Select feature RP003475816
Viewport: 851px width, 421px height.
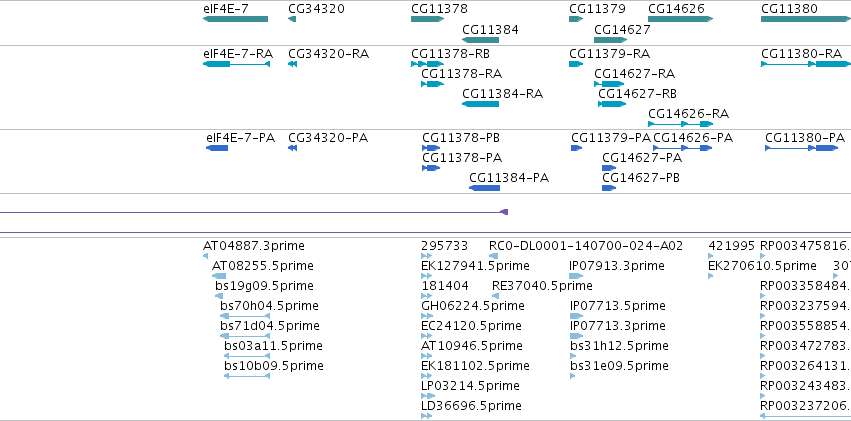763,256
